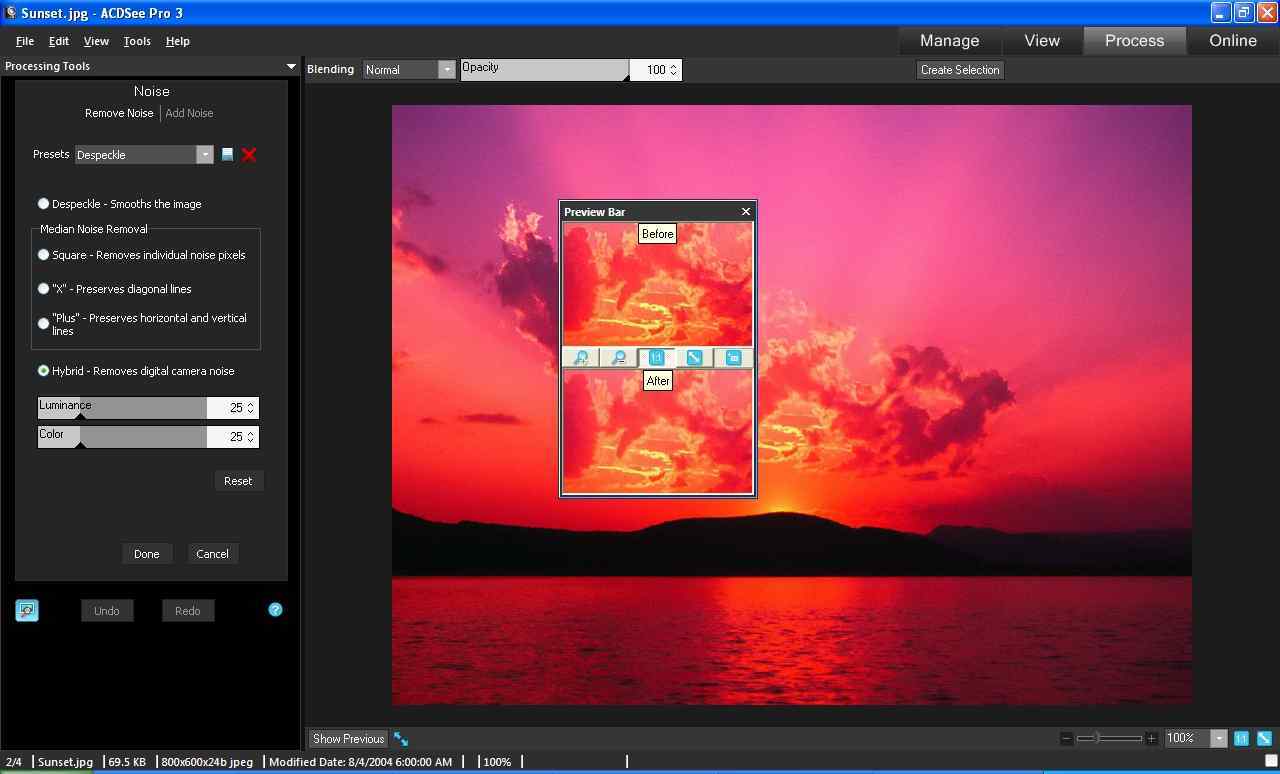Image resolution: width=1280 pixels, height=774 pixels.
Task: Enable Hybrid - Removes digital camera noise
Action: [x=43, y=370]
